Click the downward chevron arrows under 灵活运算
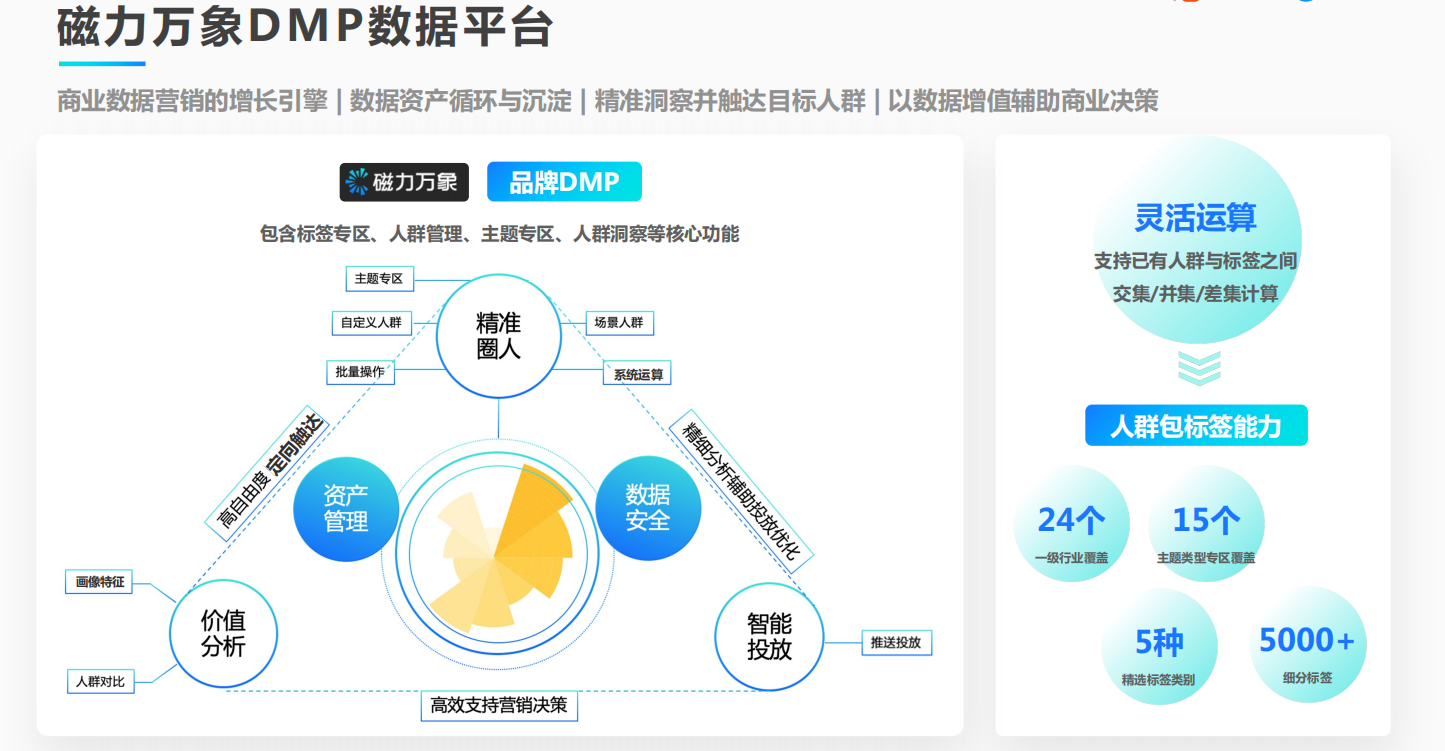Screen dimensions: 1445x751 point(1198,367)
